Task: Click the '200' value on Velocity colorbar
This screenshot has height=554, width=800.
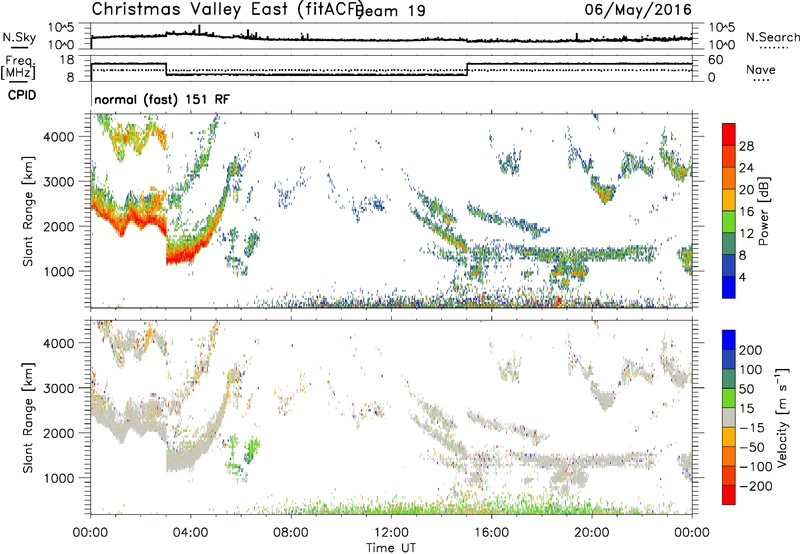Action: pyautogui.click(x=751, y=350)
